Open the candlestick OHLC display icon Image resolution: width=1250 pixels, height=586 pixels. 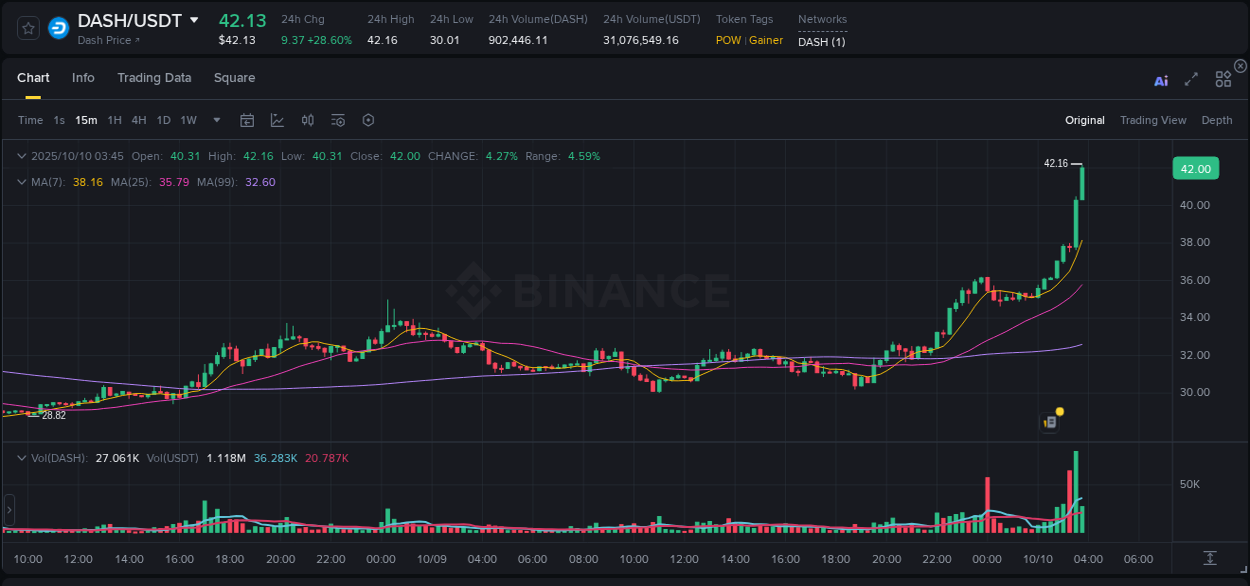[307, 120]
